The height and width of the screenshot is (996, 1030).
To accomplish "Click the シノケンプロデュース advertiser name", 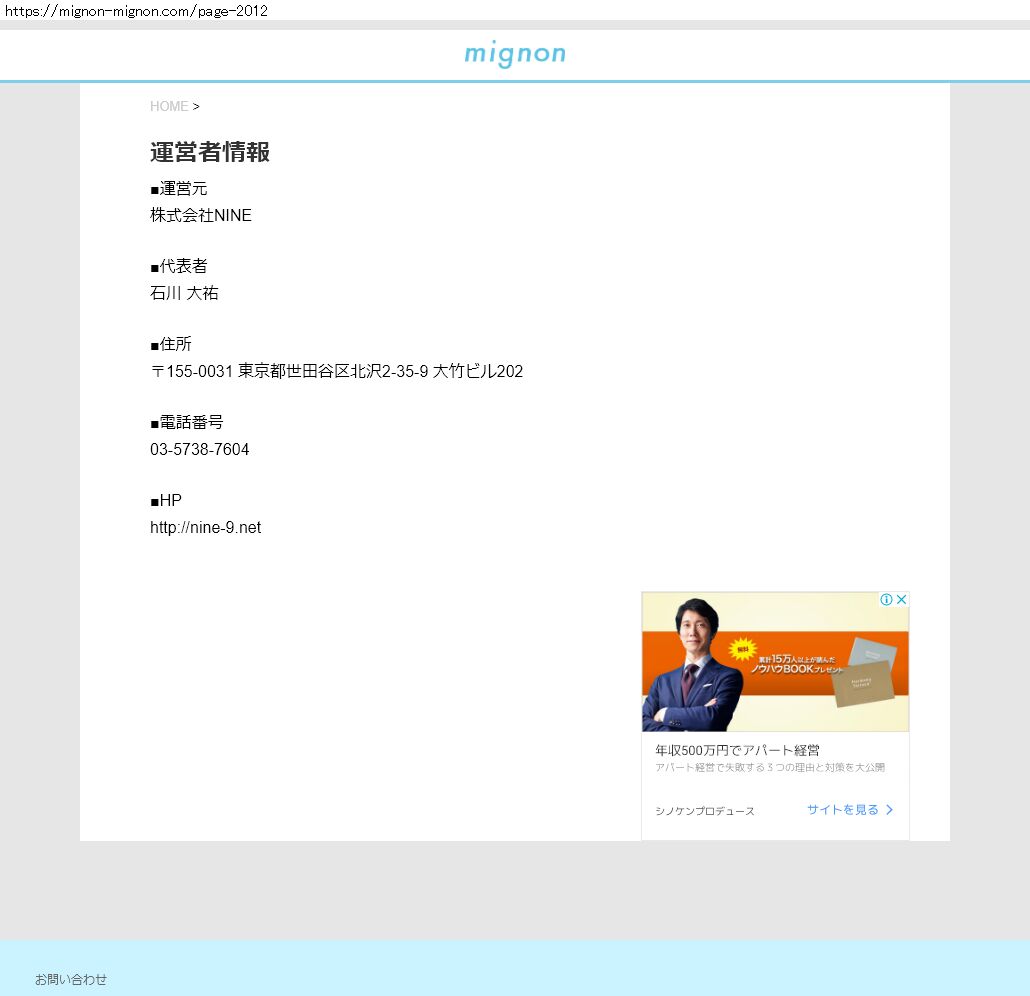I will point(705,811).
